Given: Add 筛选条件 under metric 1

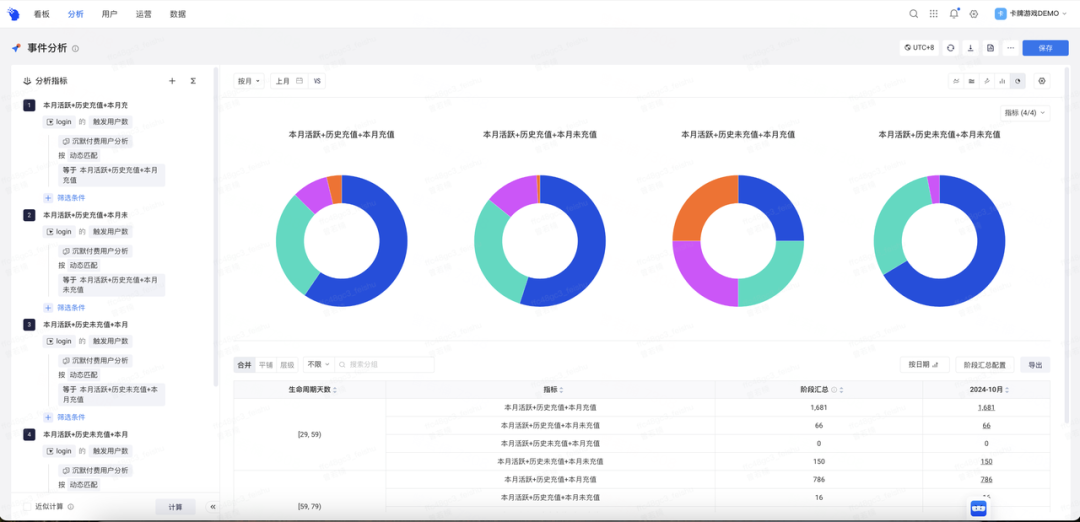Looking at the screenshot, I should coord(65,198).
